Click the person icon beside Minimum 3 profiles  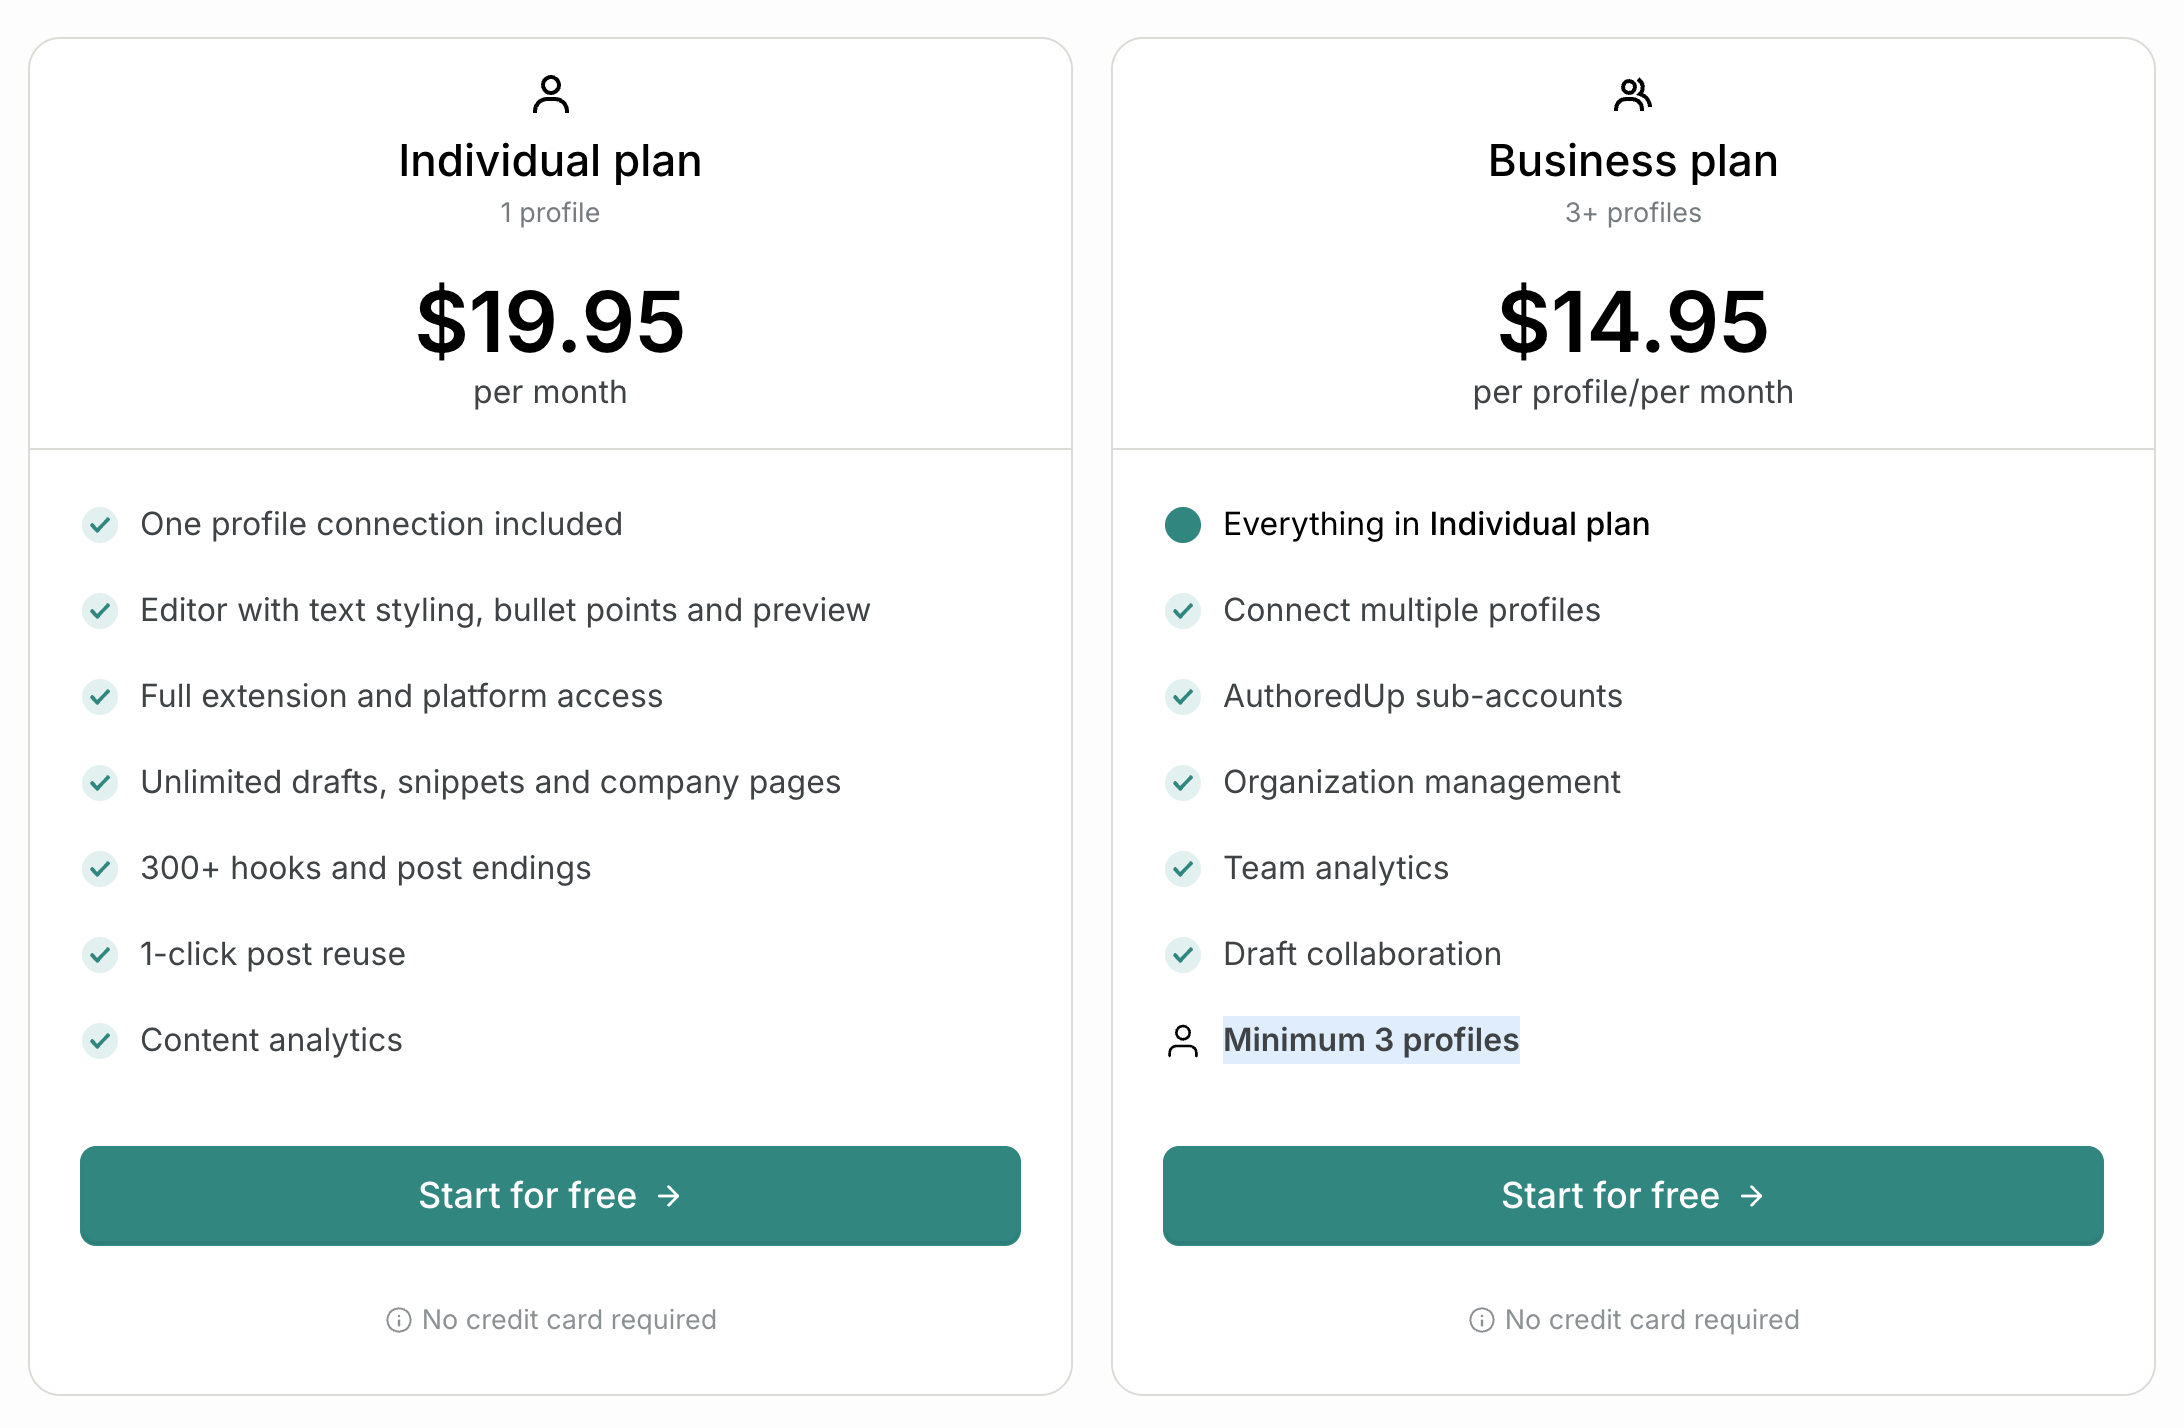[x=1183, y=1040]
